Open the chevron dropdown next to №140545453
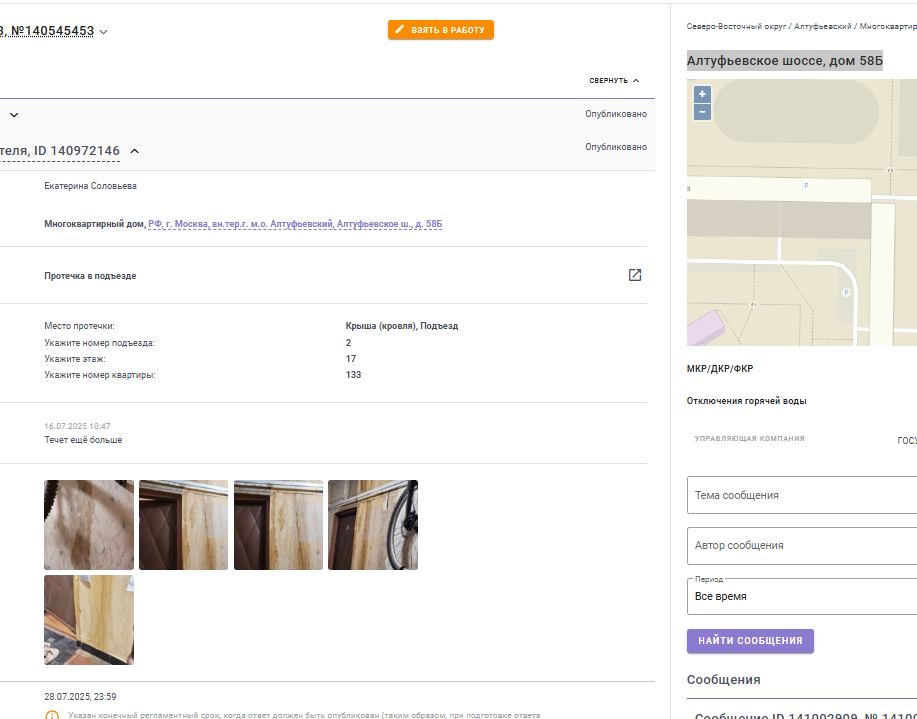Screen dimensions: 917x719 [x=104, y=32]
